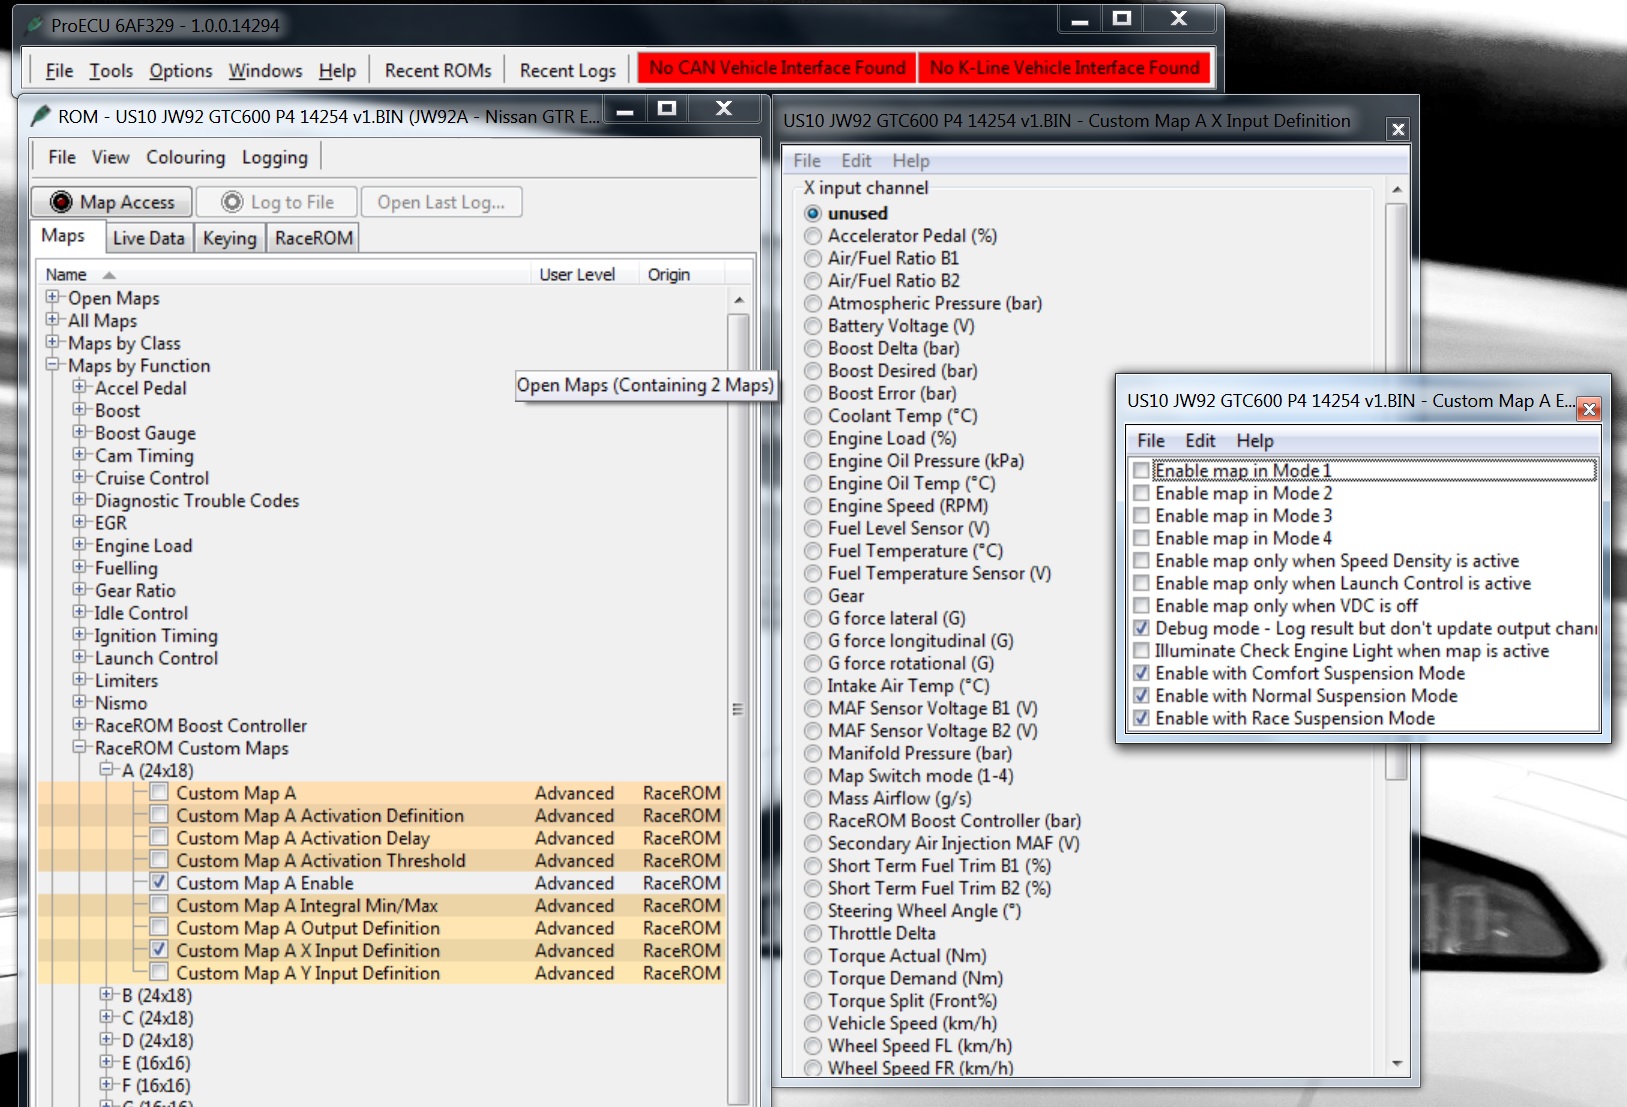Viewport: 1627px width, 1107px height.
Task: Uncheck Enable with Race Suspension Mode
Action: pyautogui.click(x=1141, y=718)
